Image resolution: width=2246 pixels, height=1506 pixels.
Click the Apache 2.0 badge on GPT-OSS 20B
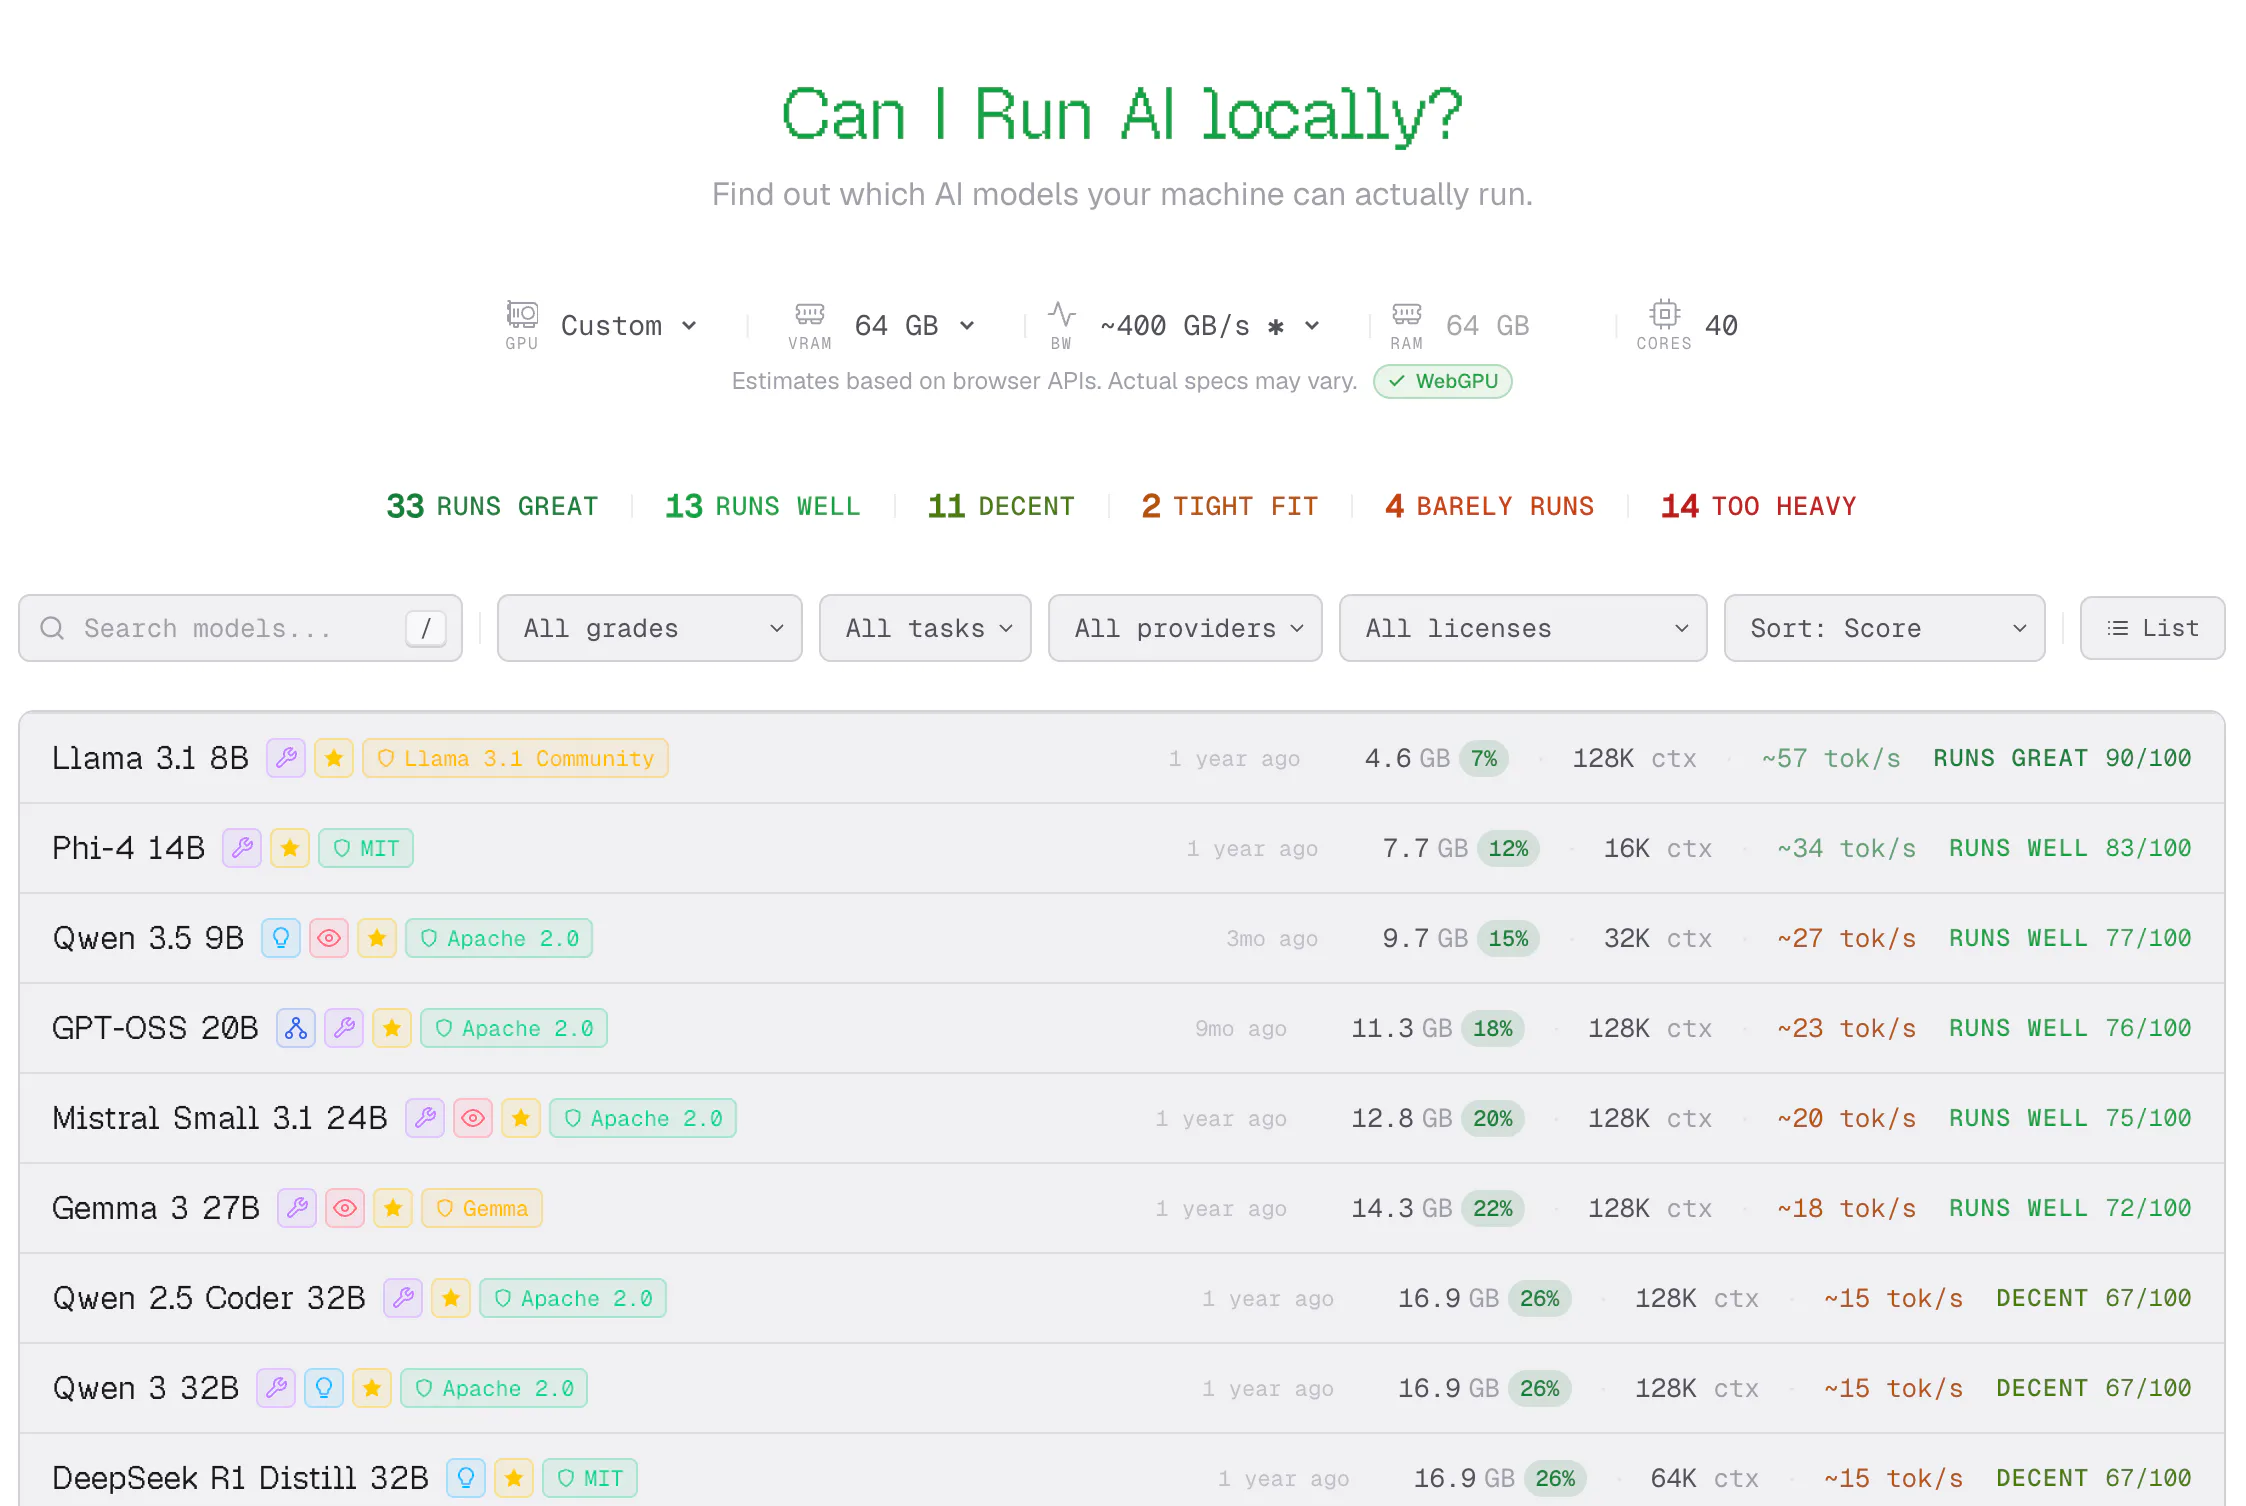click(x=514, y=1028)
